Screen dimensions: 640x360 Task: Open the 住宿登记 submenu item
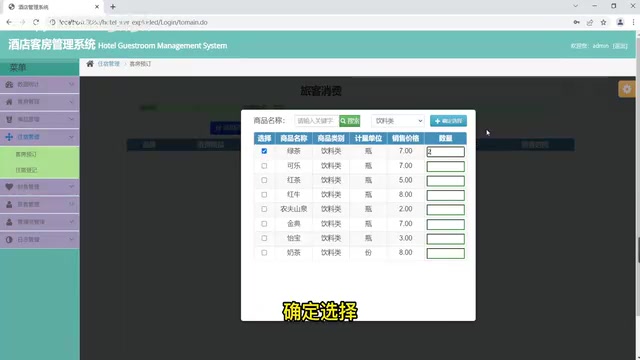click(26, 170)
